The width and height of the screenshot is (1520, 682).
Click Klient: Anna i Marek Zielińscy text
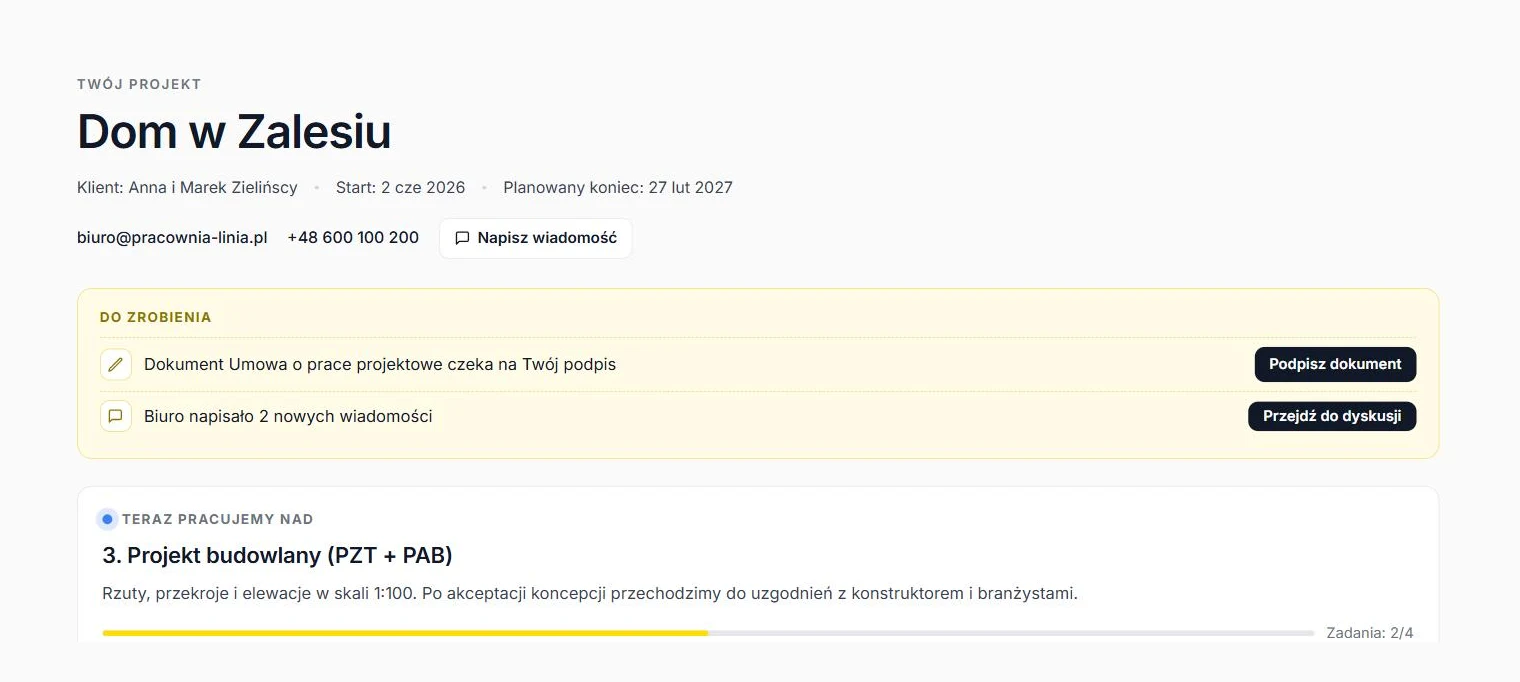pos(187,187)
